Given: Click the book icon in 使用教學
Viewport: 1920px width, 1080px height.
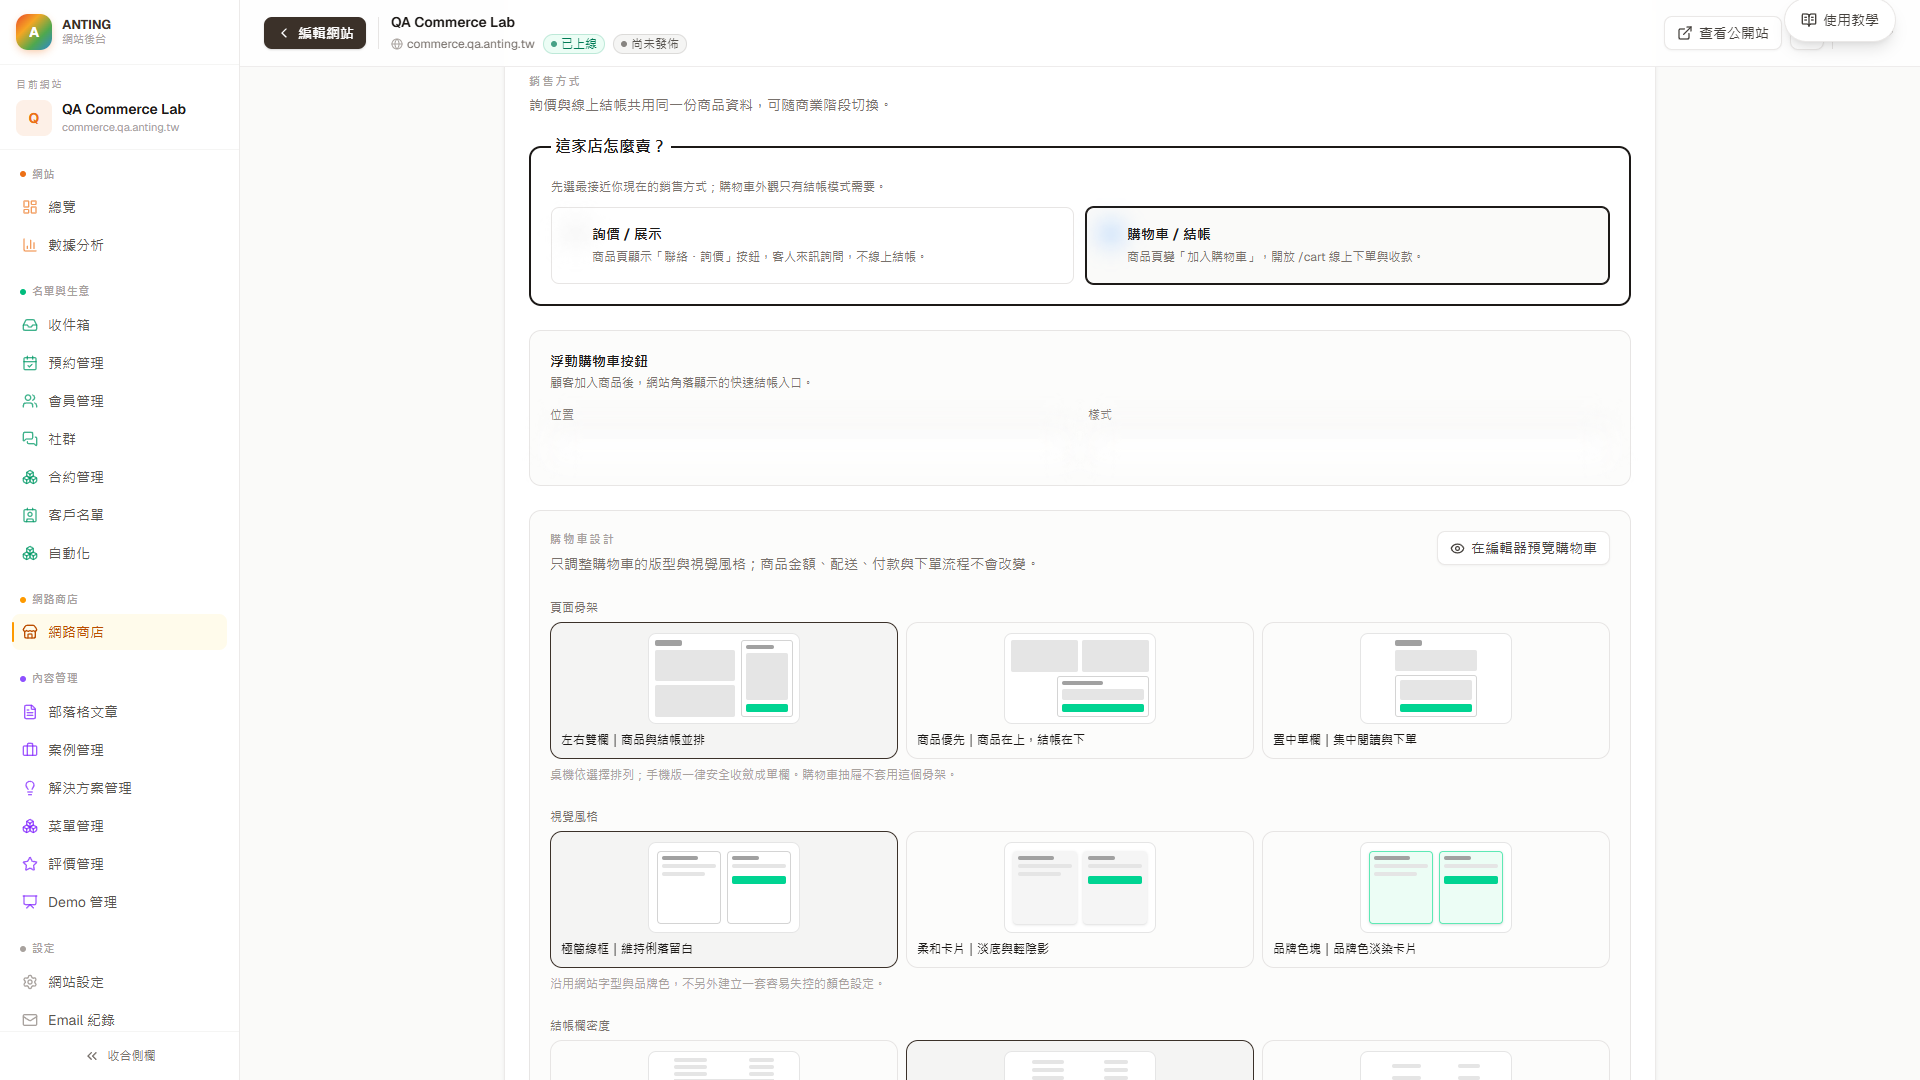Looking at the screenshot, I should pyautogui.click(x=1809, y=20).
